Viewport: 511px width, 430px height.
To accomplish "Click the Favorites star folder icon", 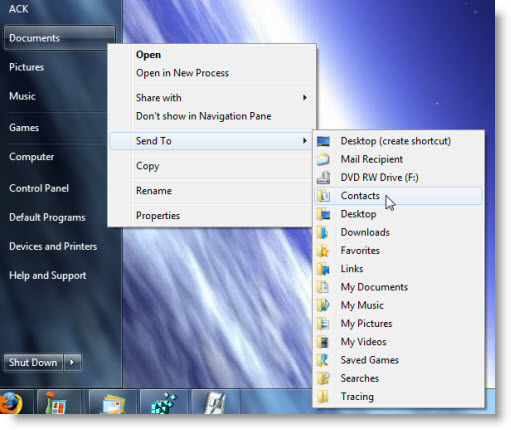I will coord(323,251).
